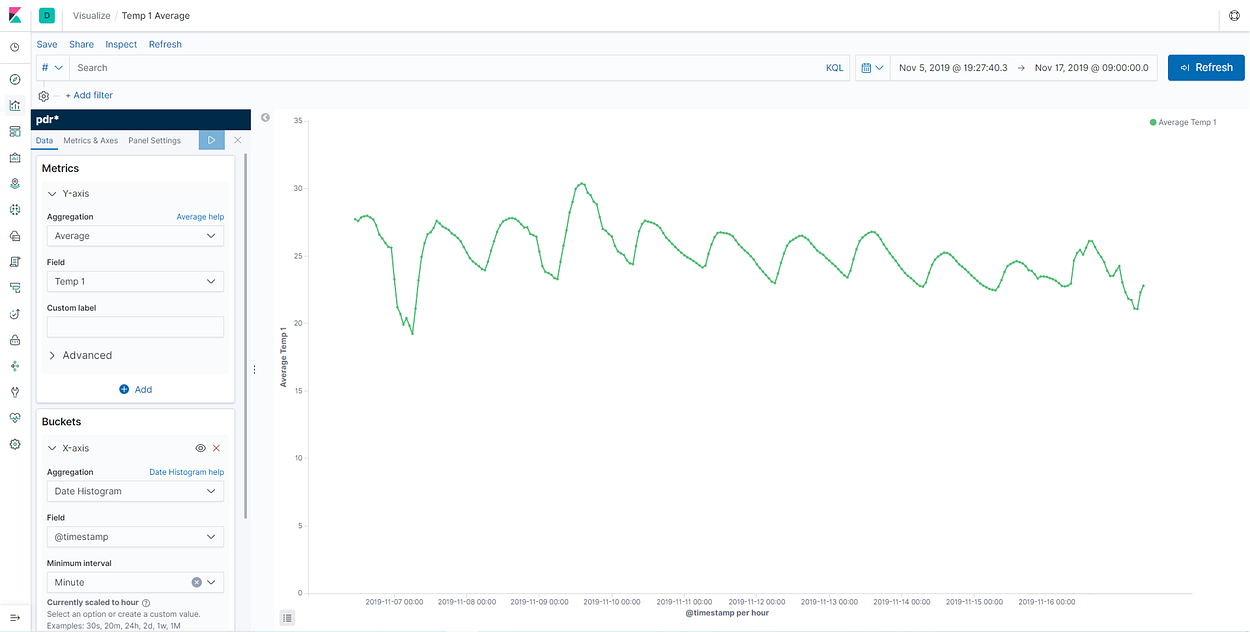Open Graph icon in sidebar
The height and width of the screenshot is (632, 1250).
pos(15,366)
